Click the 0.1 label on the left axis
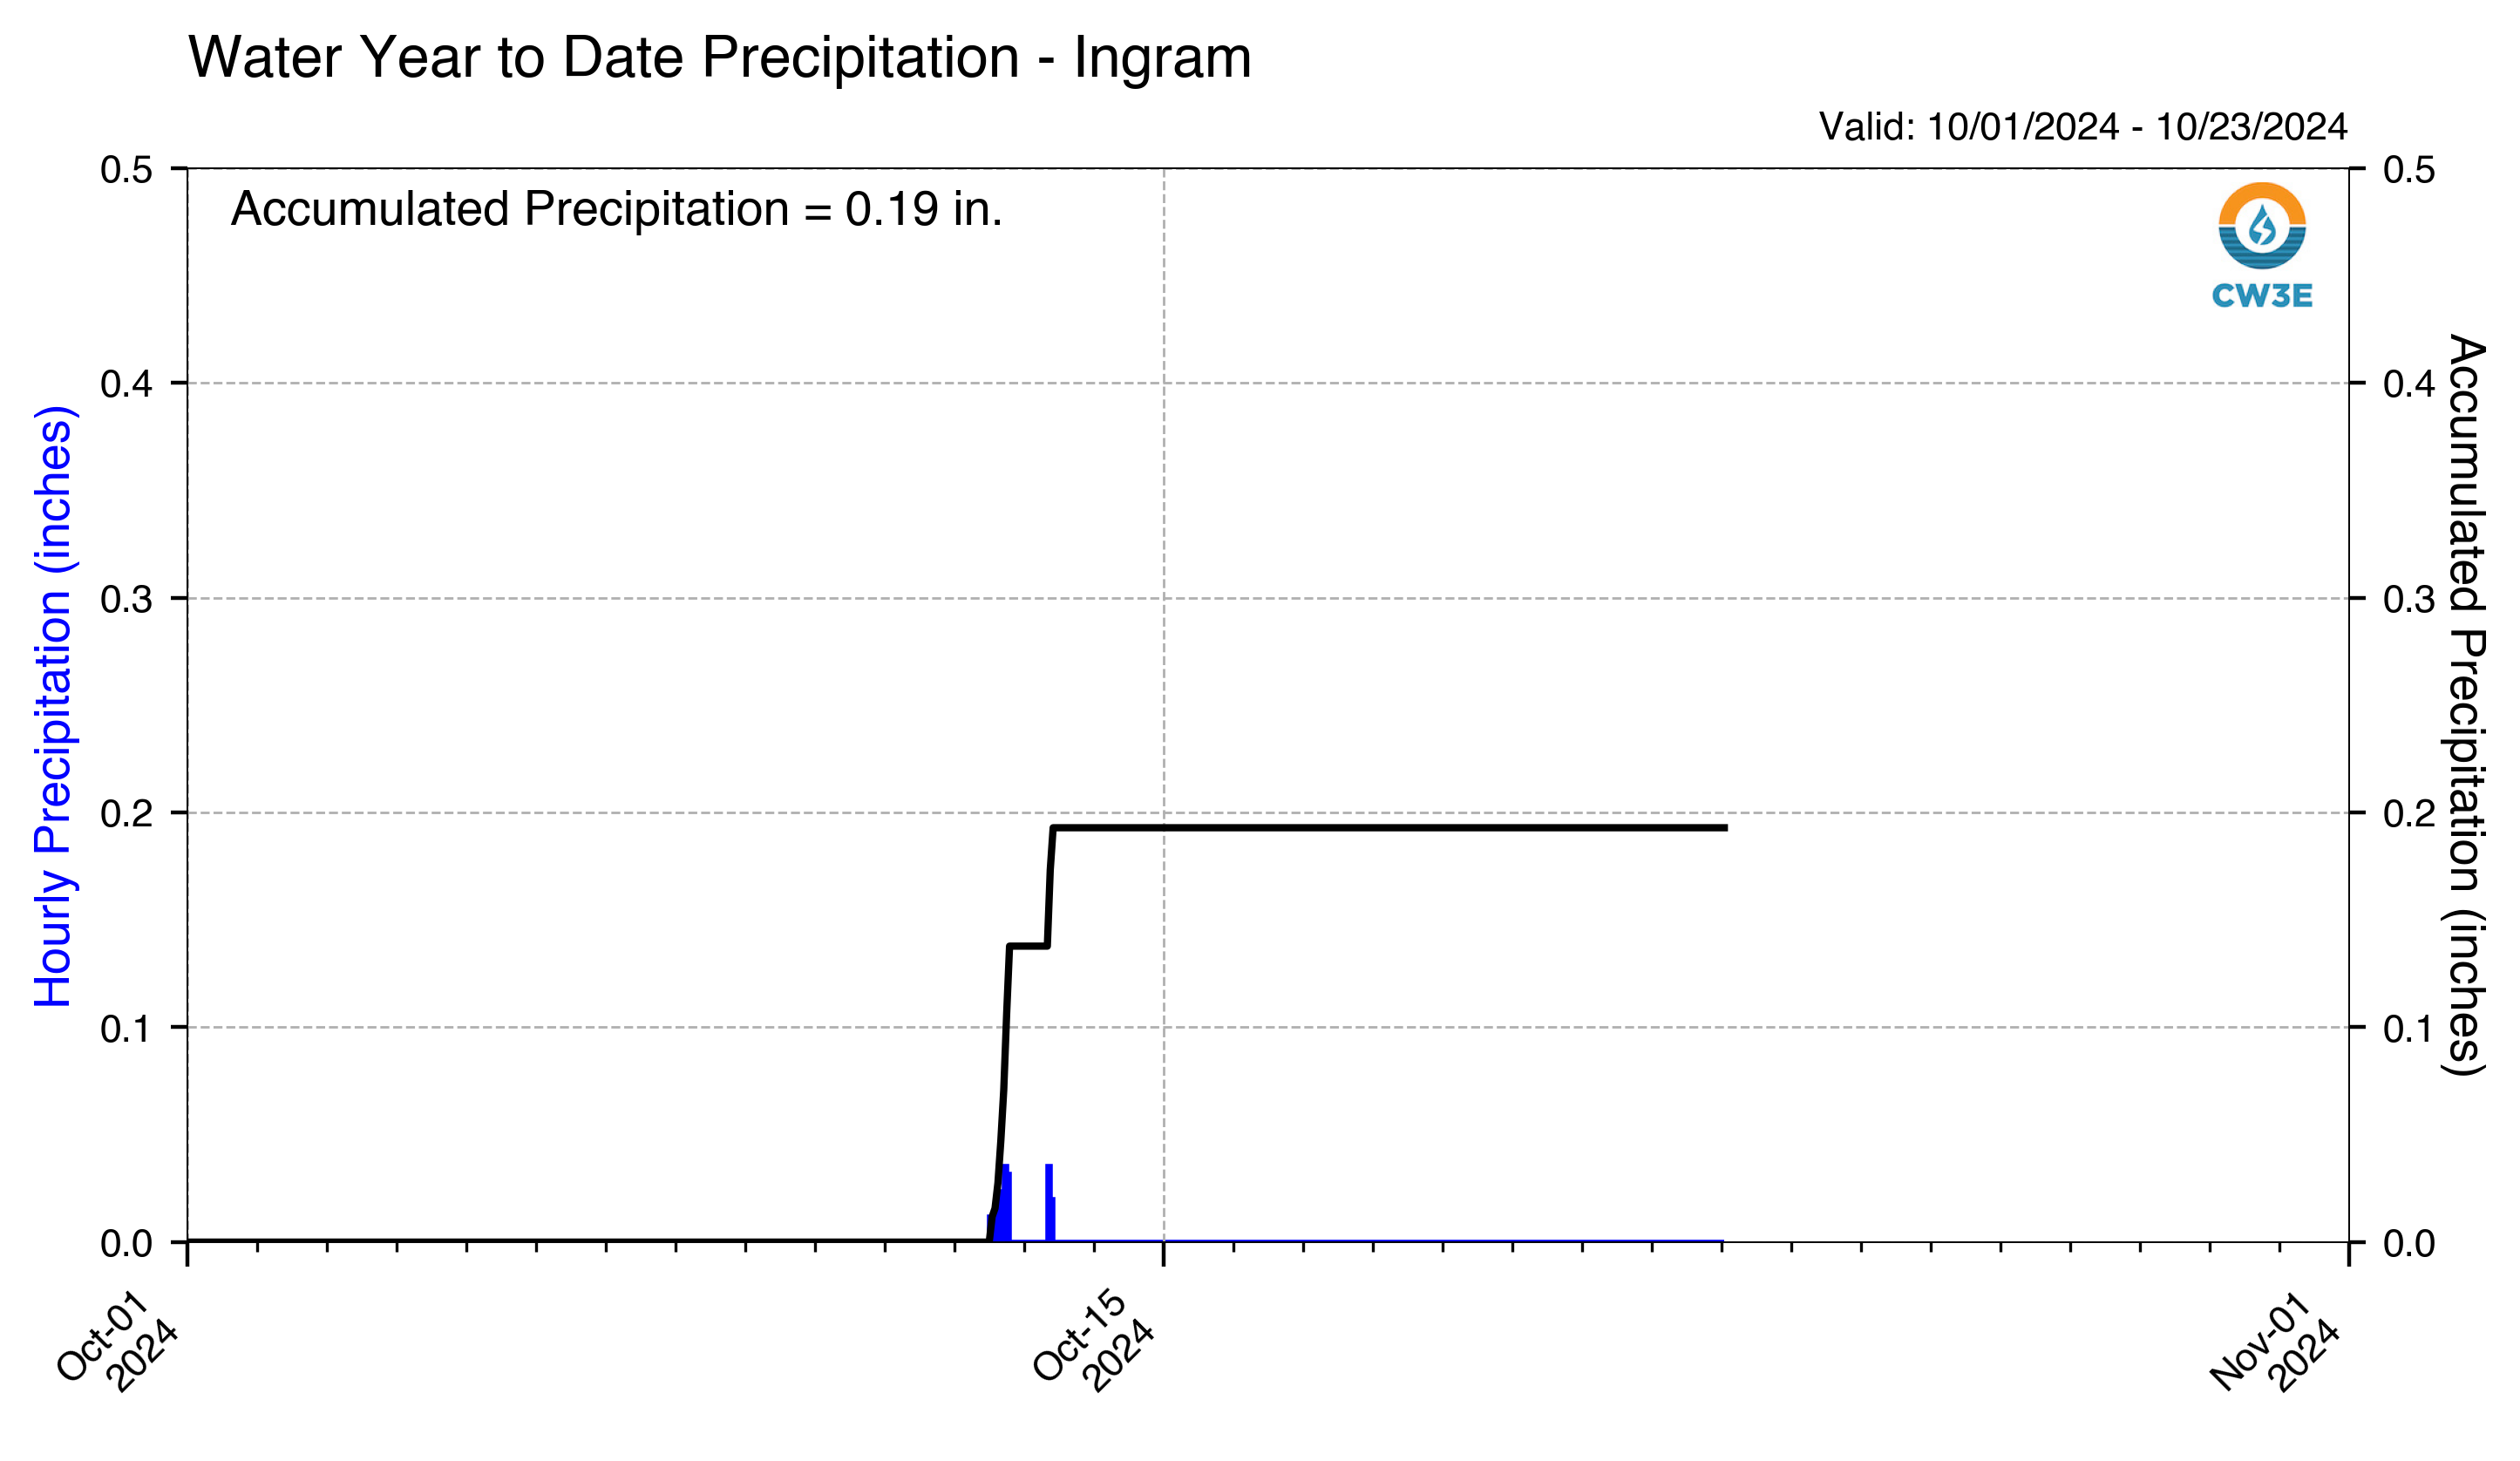2520x1461 pixels. tap(127, 1029)
